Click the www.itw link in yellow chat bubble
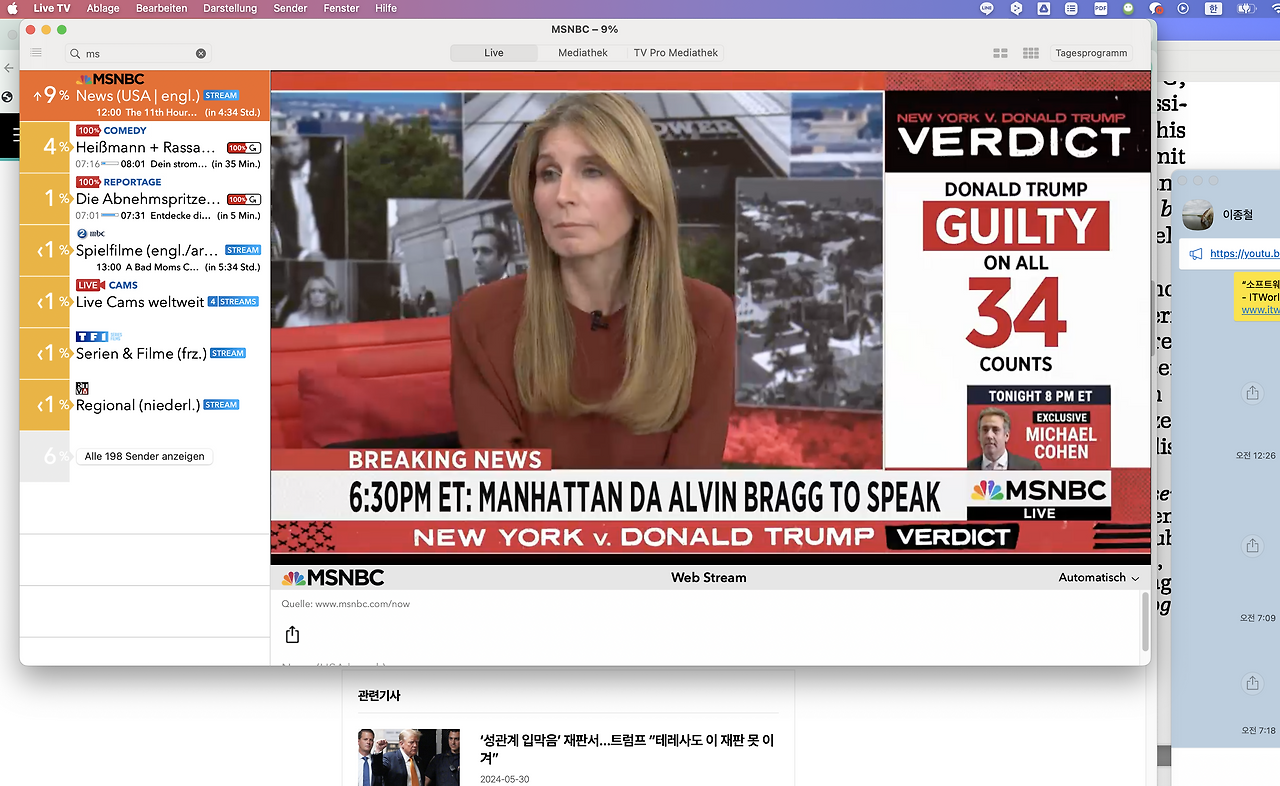The width and height of the screenshot is (1280, 786). (x=1260, y=310)
